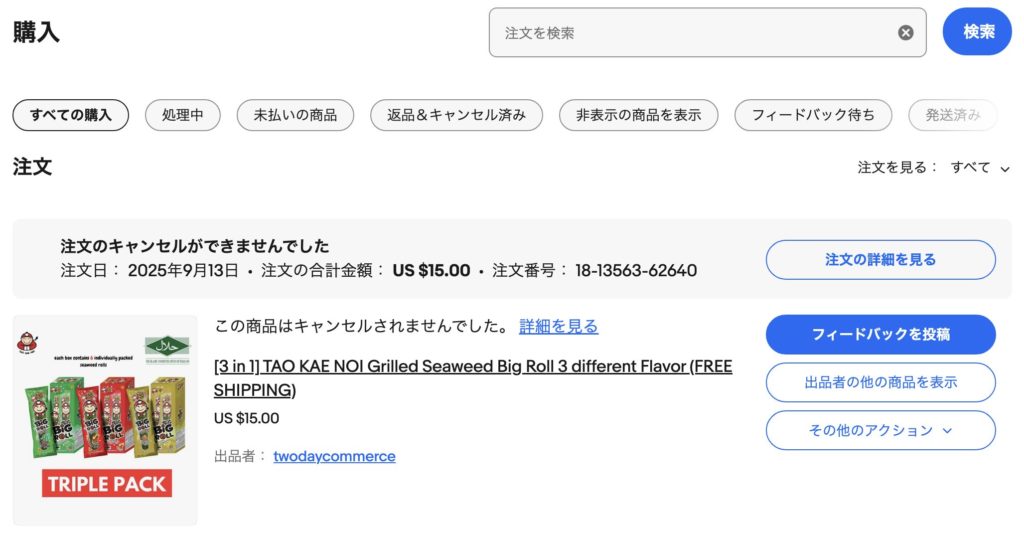The height and width of the screenshot is (536, 1024).
Task: Open the フィードバック待ち filter
Action: pyautogui.click(x=813, y=115)
